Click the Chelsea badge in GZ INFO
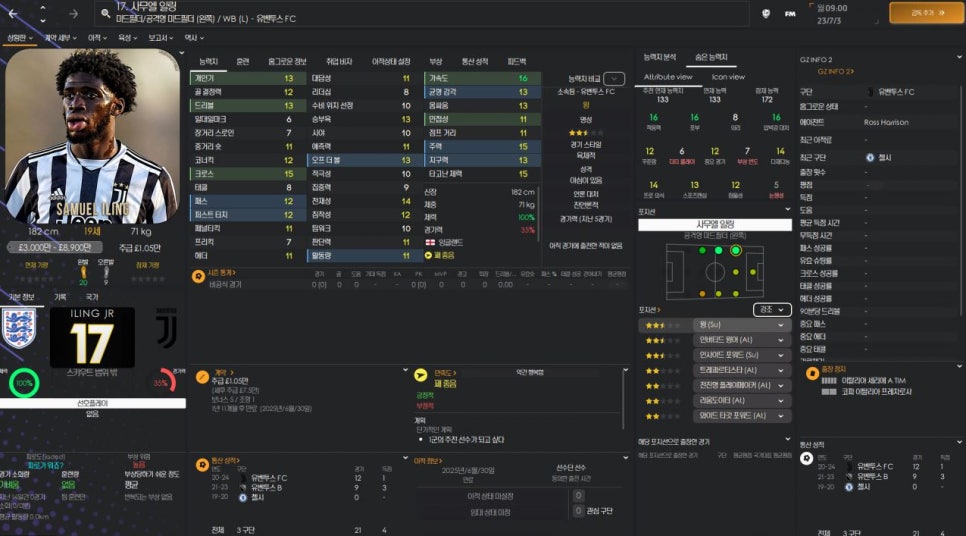Screen dimensions: 966x536 tap(870, 157)
